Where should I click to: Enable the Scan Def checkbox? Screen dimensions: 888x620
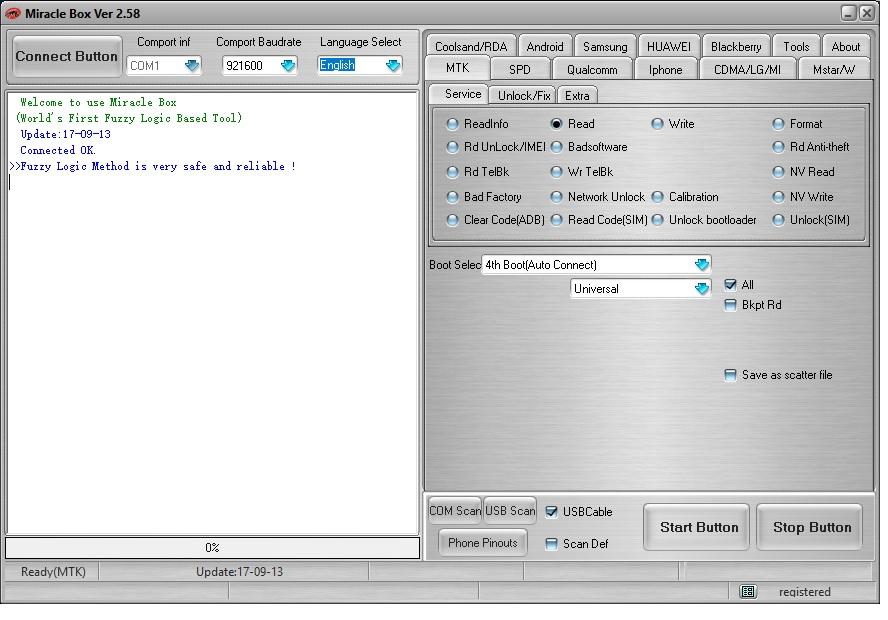pos(551,544)
